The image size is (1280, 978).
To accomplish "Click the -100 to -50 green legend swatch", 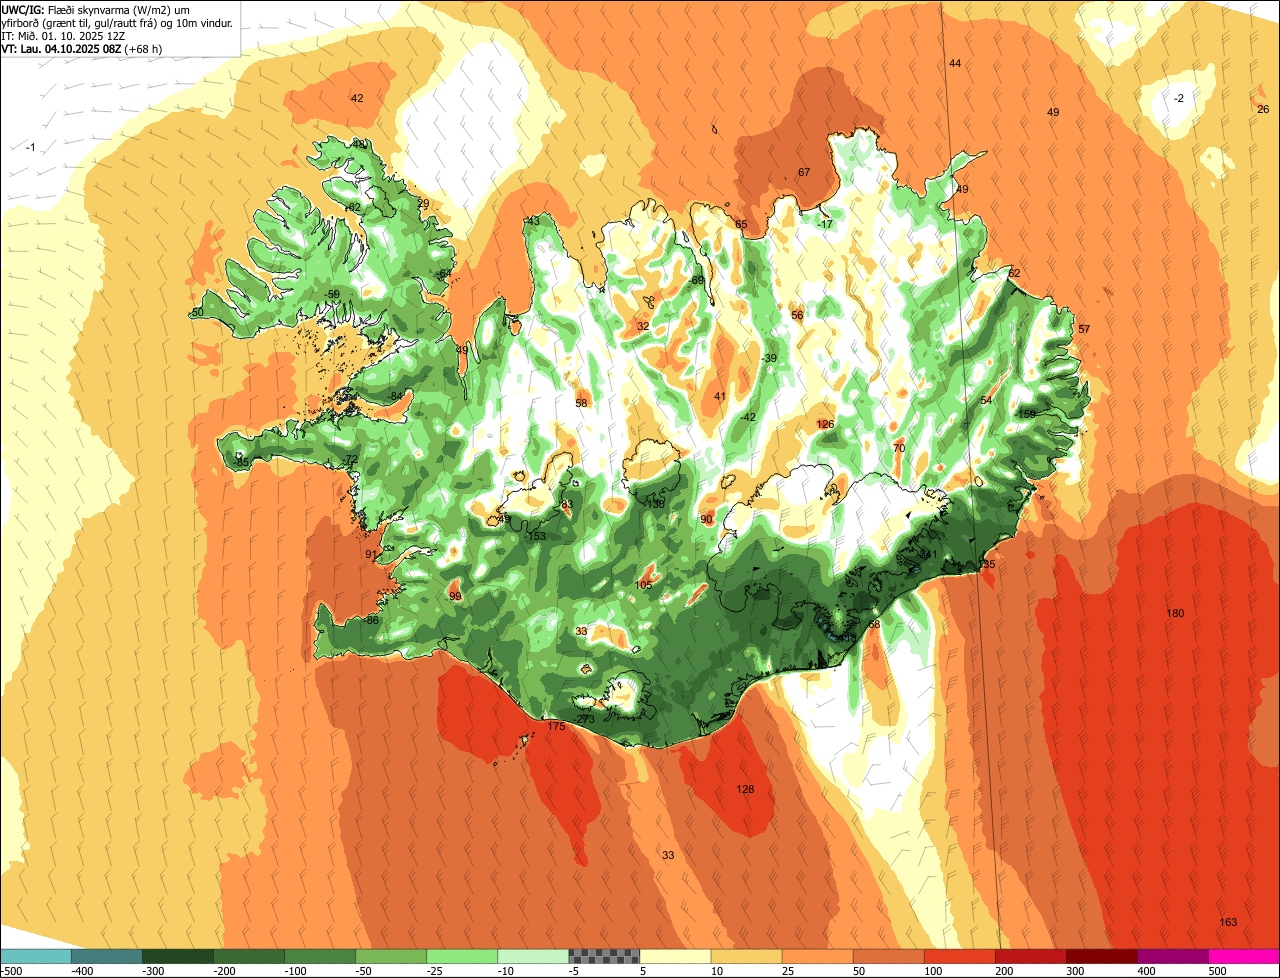I will [x=320, y=956].
